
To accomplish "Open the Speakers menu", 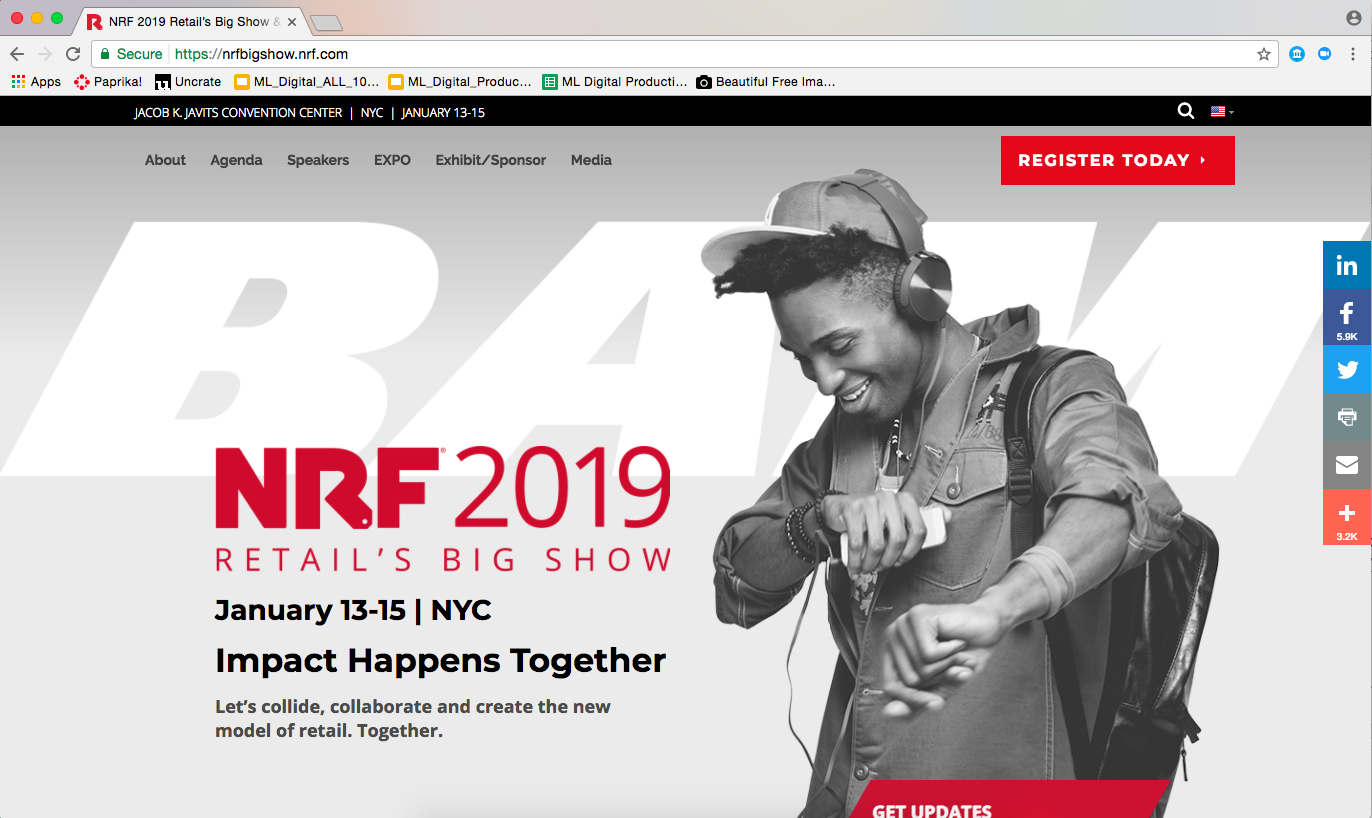I will click(x=318, y=160).
